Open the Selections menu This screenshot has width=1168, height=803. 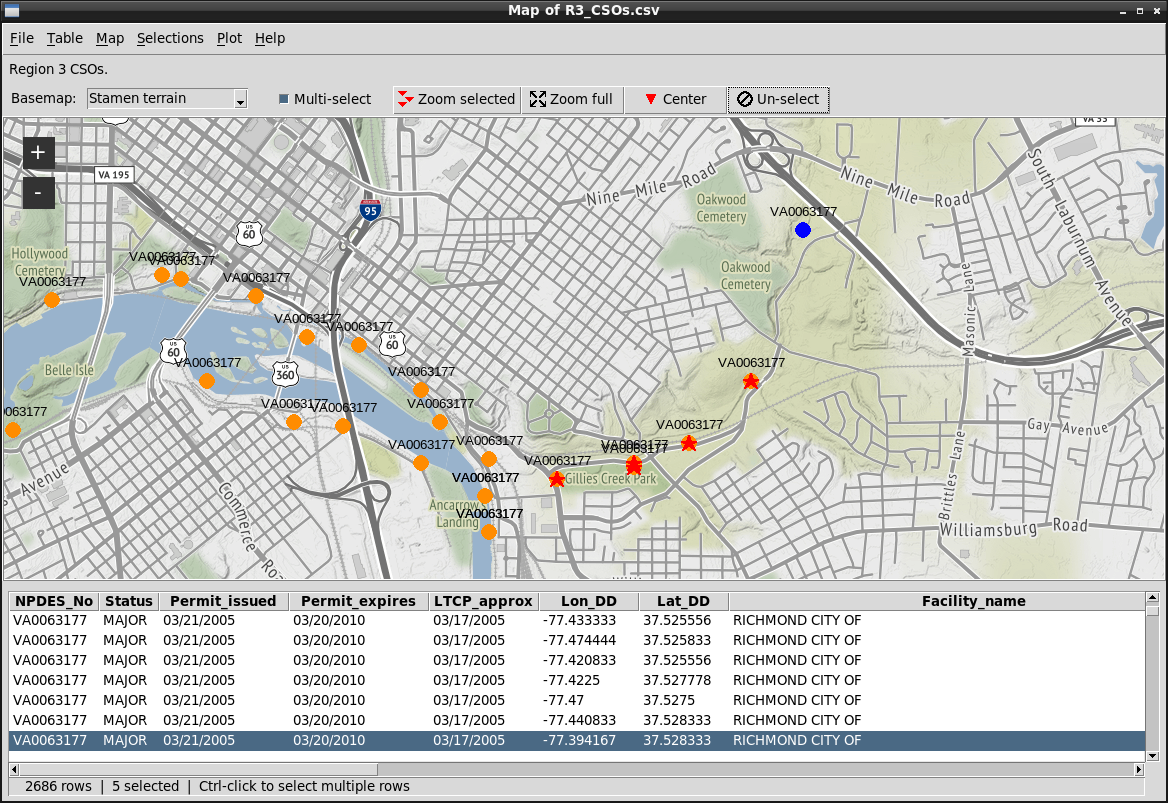pos(170,38)
